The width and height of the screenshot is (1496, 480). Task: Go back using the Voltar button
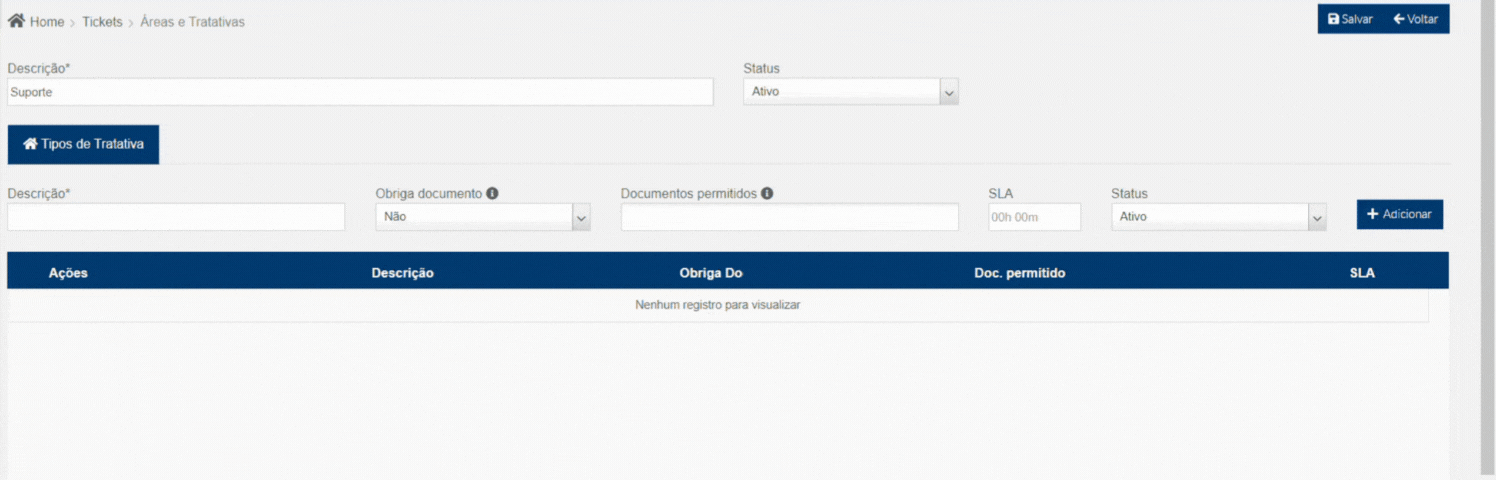pyautogui.click(x=1415, y=19)
